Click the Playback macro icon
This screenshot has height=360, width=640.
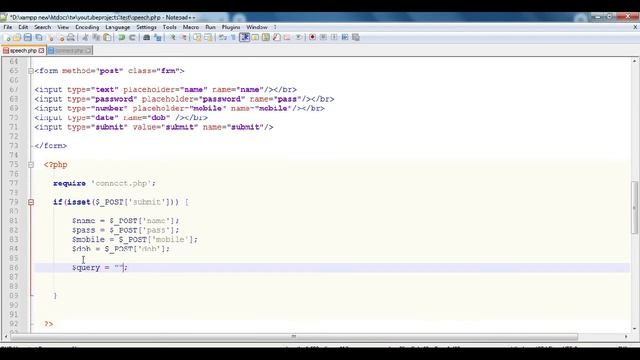pos(334,38)
